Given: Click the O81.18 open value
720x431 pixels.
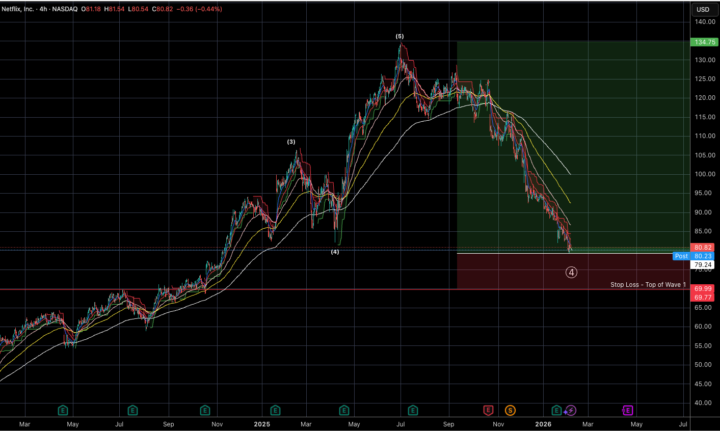Looking at the screenshot, I should tap(91, 9).
